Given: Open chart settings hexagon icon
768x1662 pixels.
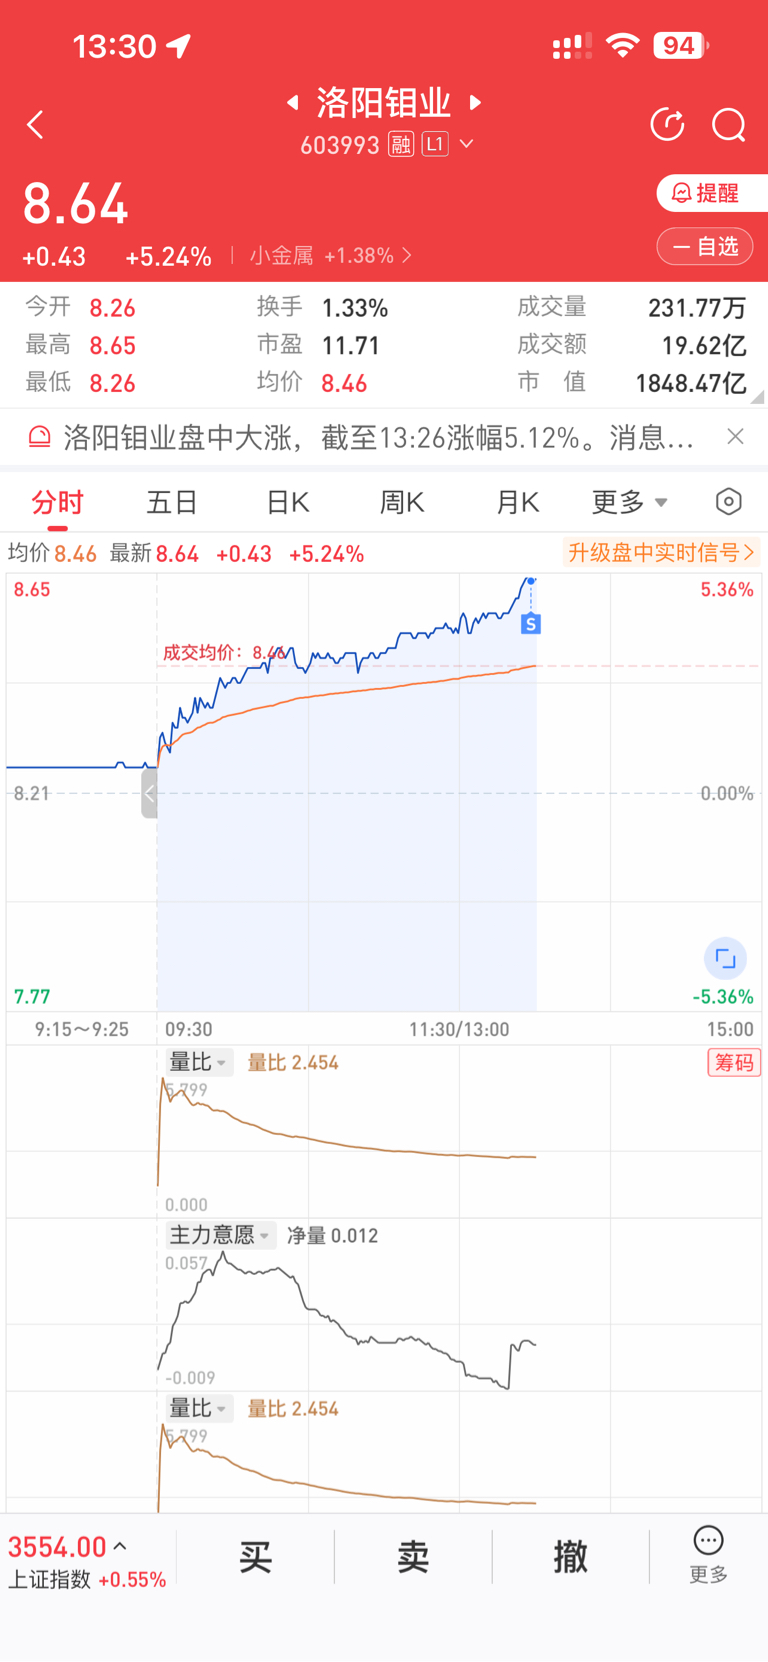Looking at the screenshot, I should (729, 501).
